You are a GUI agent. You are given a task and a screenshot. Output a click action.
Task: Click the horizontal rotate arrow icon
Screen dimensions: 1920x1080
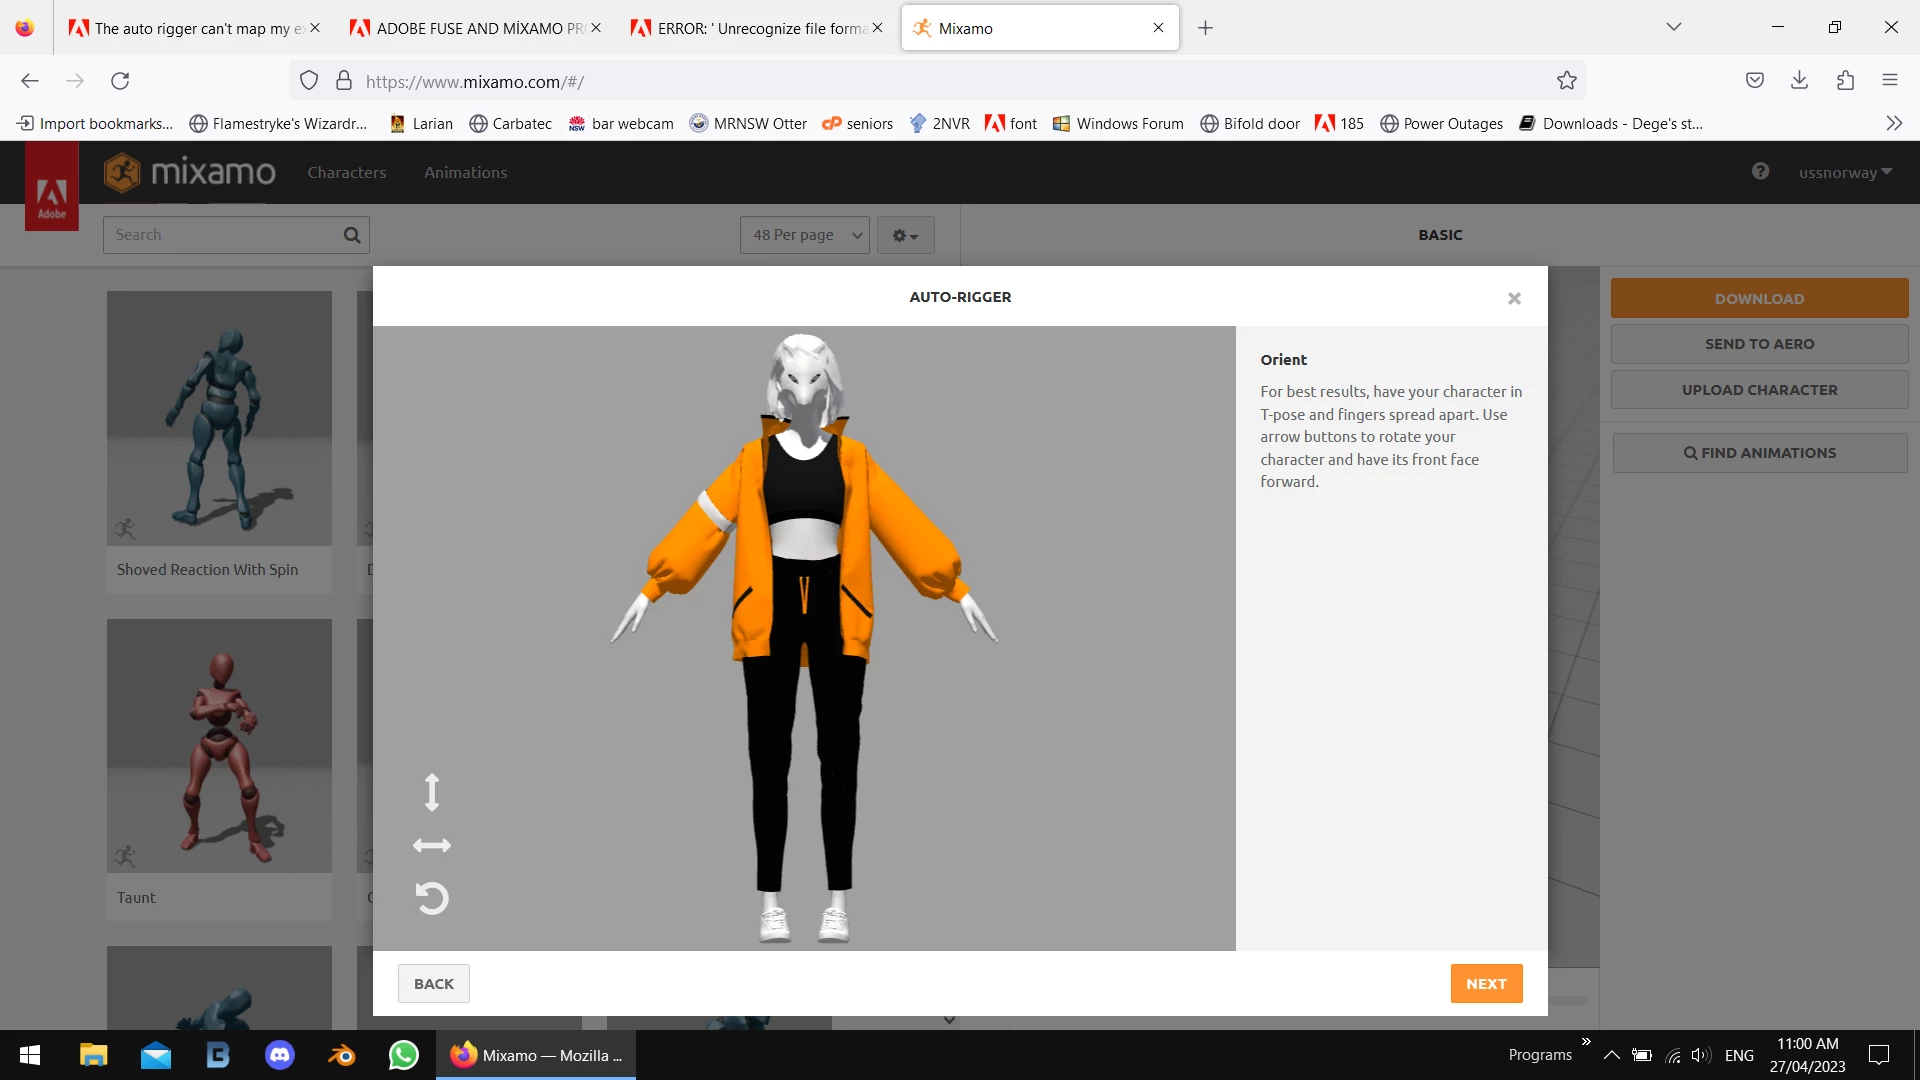(x=432, y=846)
